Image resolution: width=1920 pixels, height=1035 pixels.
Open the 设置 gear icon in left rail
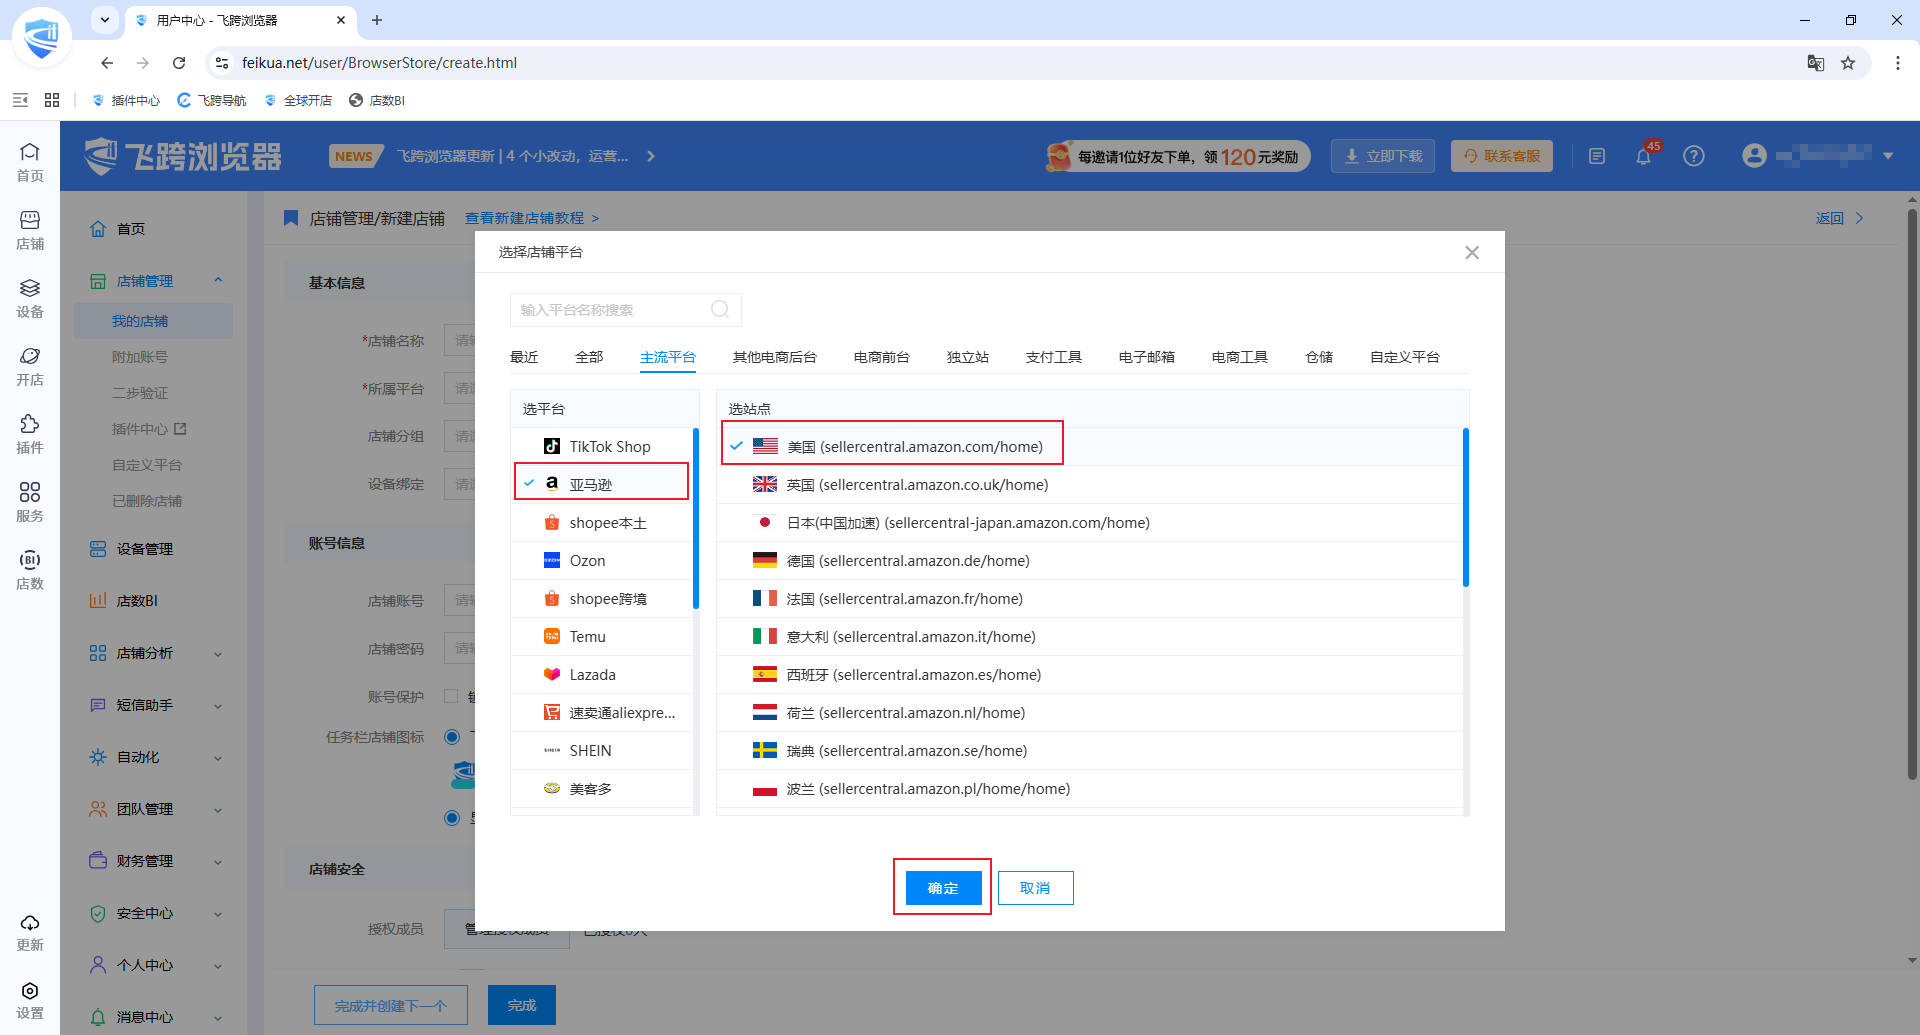[30, 1000]
